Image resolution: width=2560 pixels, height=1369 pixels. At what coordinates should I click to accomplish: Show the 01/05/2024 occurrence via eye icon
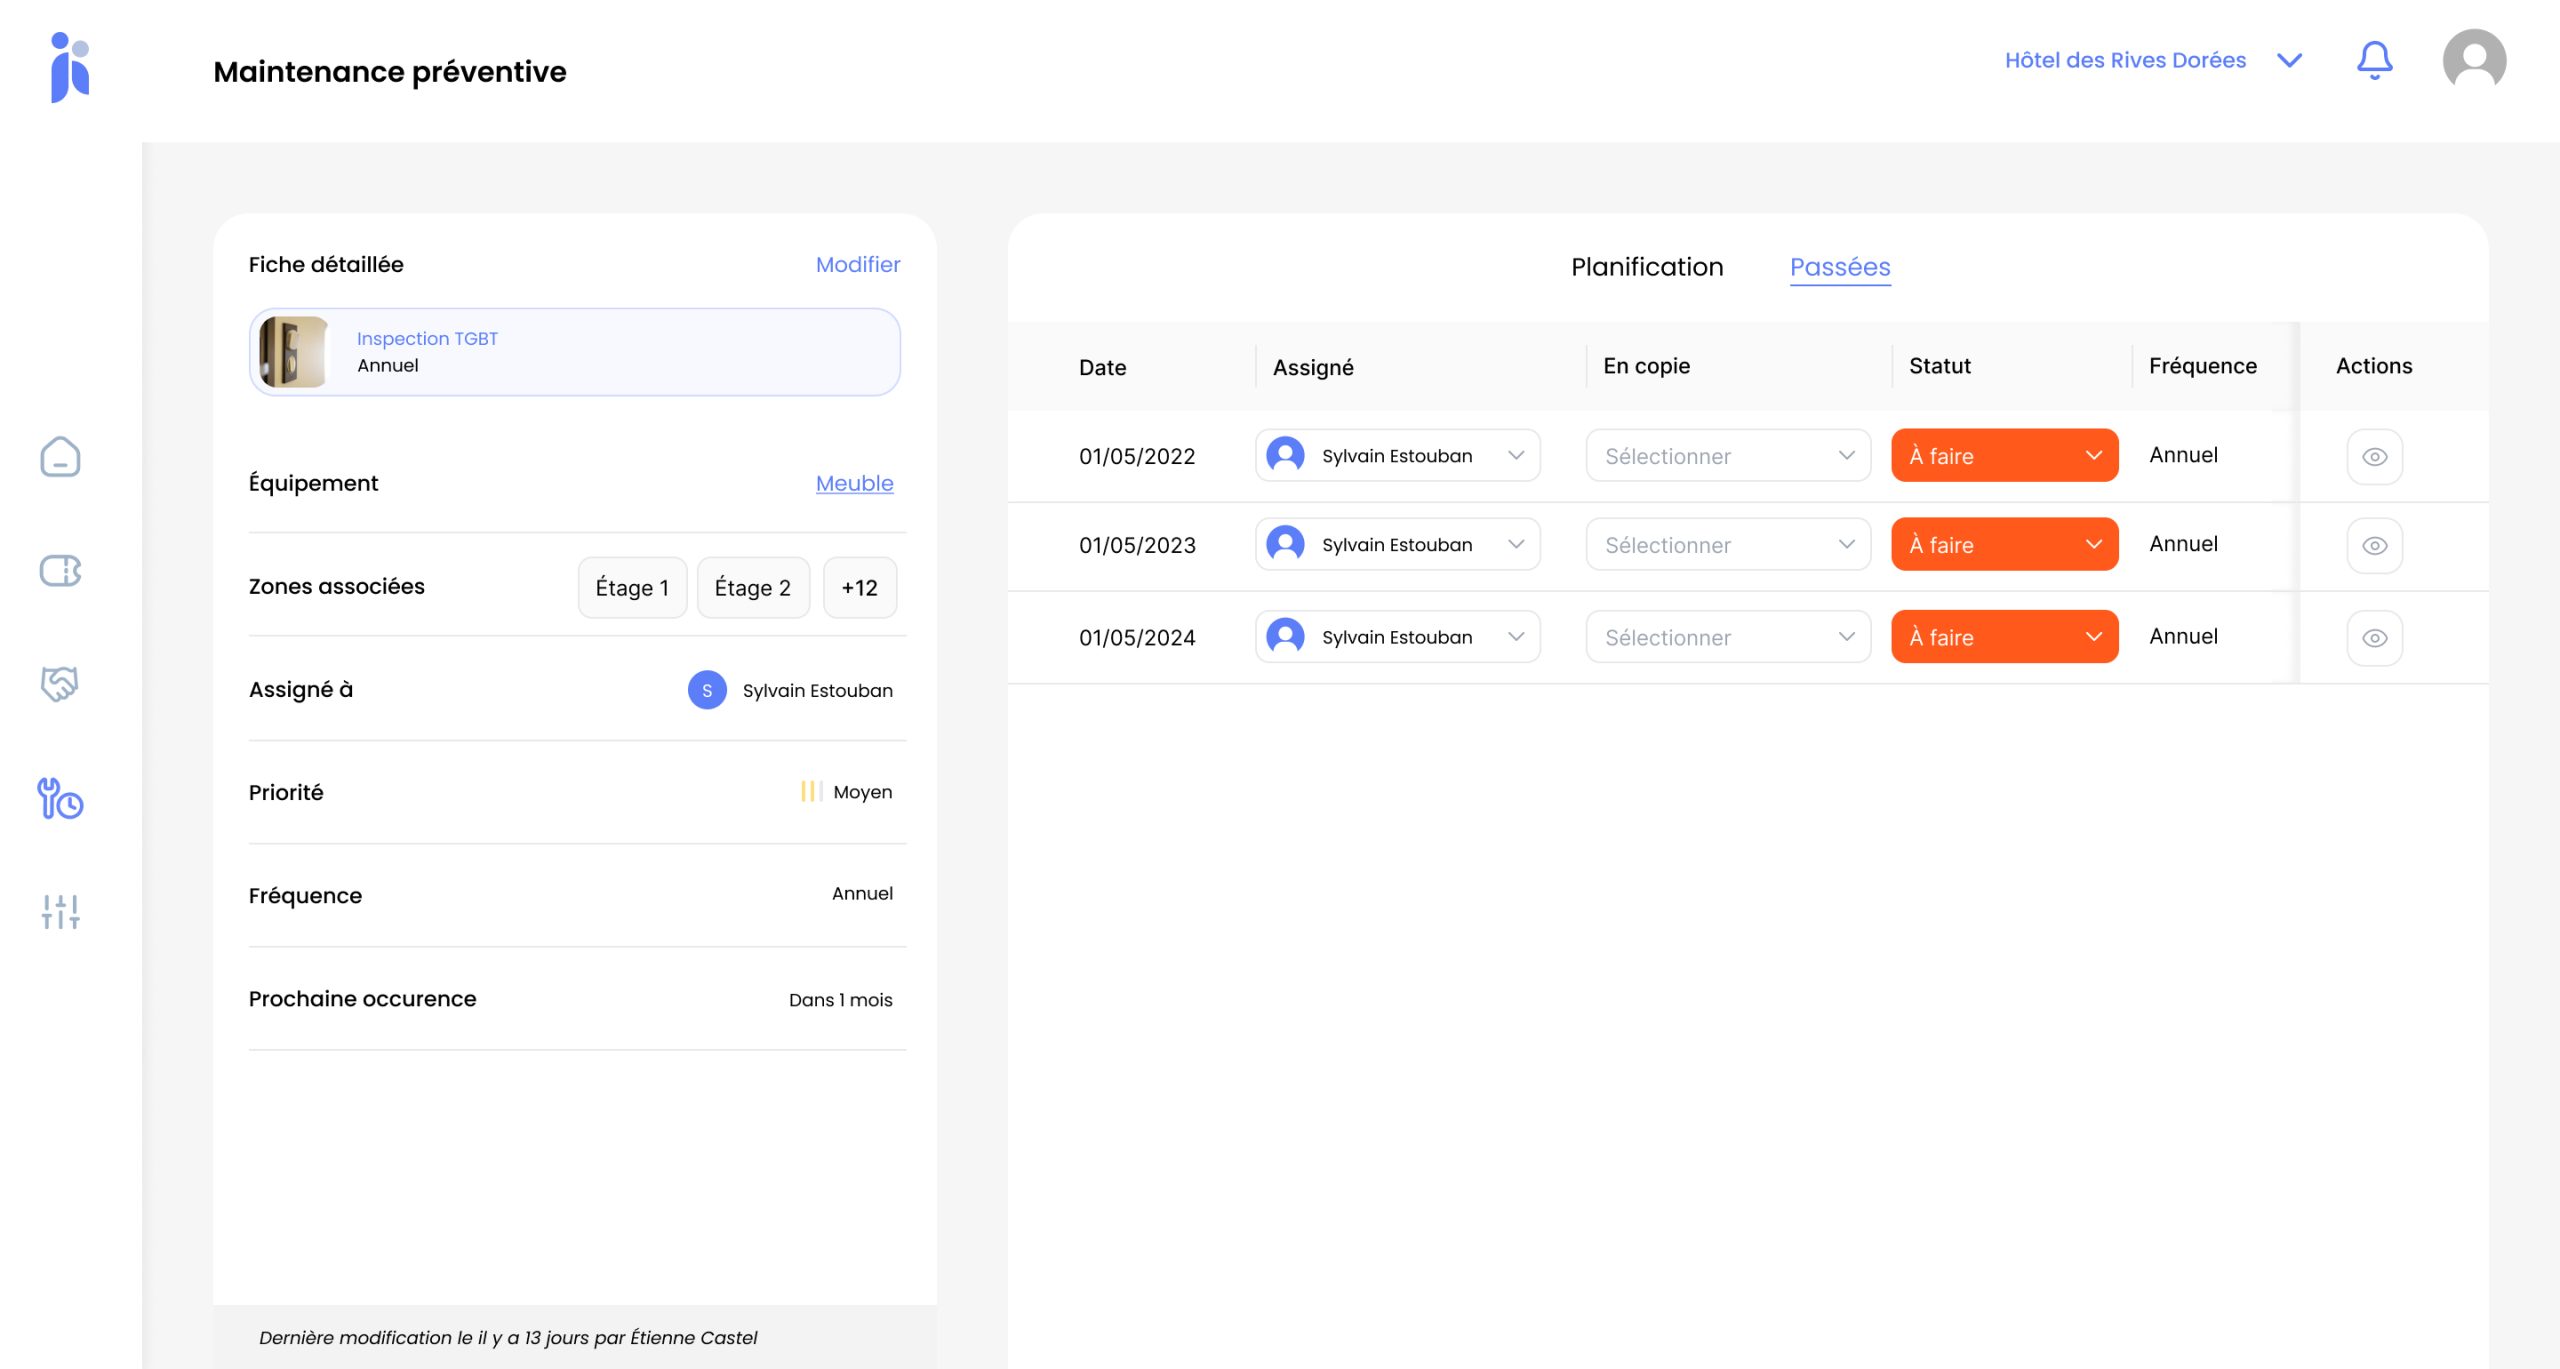(2374, 638)
